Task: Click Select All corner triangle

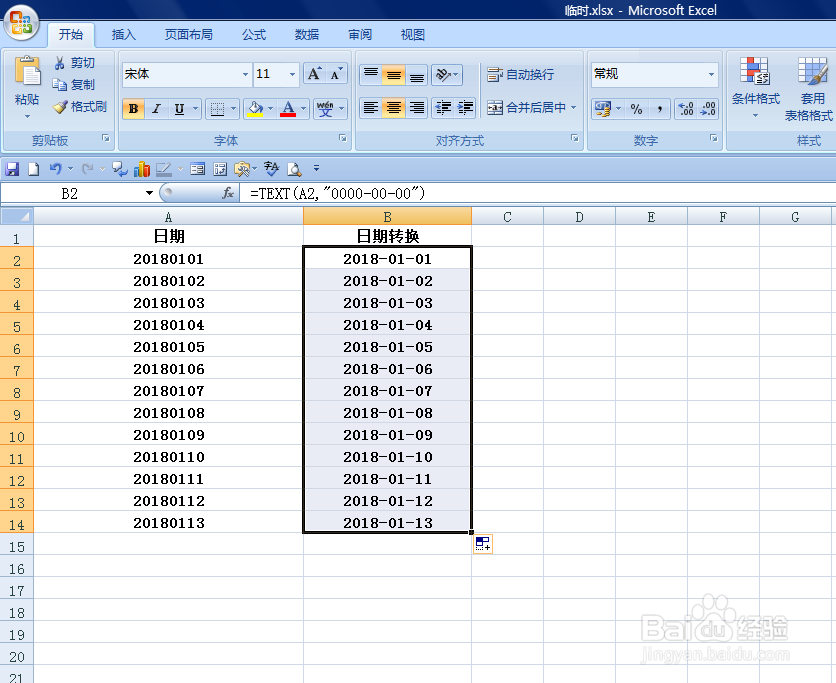Action: (x=17, y=216)
